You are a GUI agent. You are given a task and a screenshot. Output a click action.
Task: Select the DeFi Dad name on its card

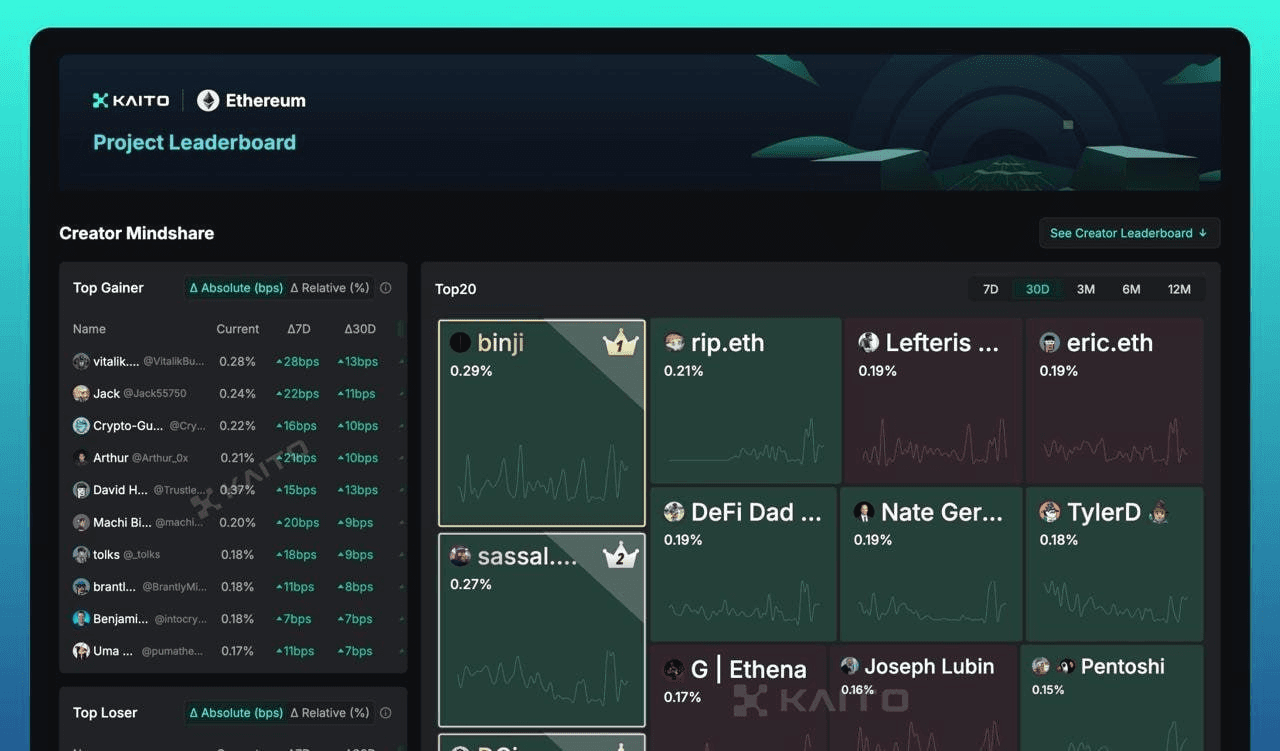[756, 513]
